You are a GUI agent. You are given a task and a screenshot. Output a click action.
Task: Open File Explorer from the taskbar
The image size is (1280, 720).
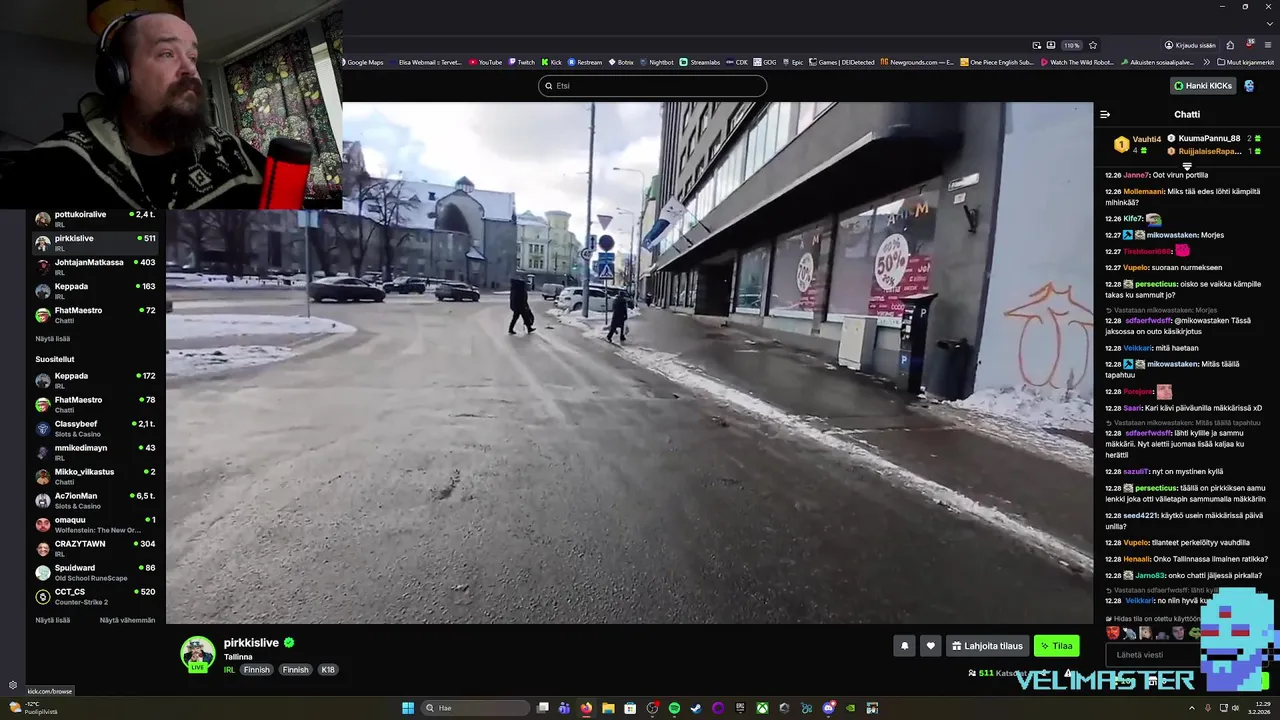coord(608,708)
